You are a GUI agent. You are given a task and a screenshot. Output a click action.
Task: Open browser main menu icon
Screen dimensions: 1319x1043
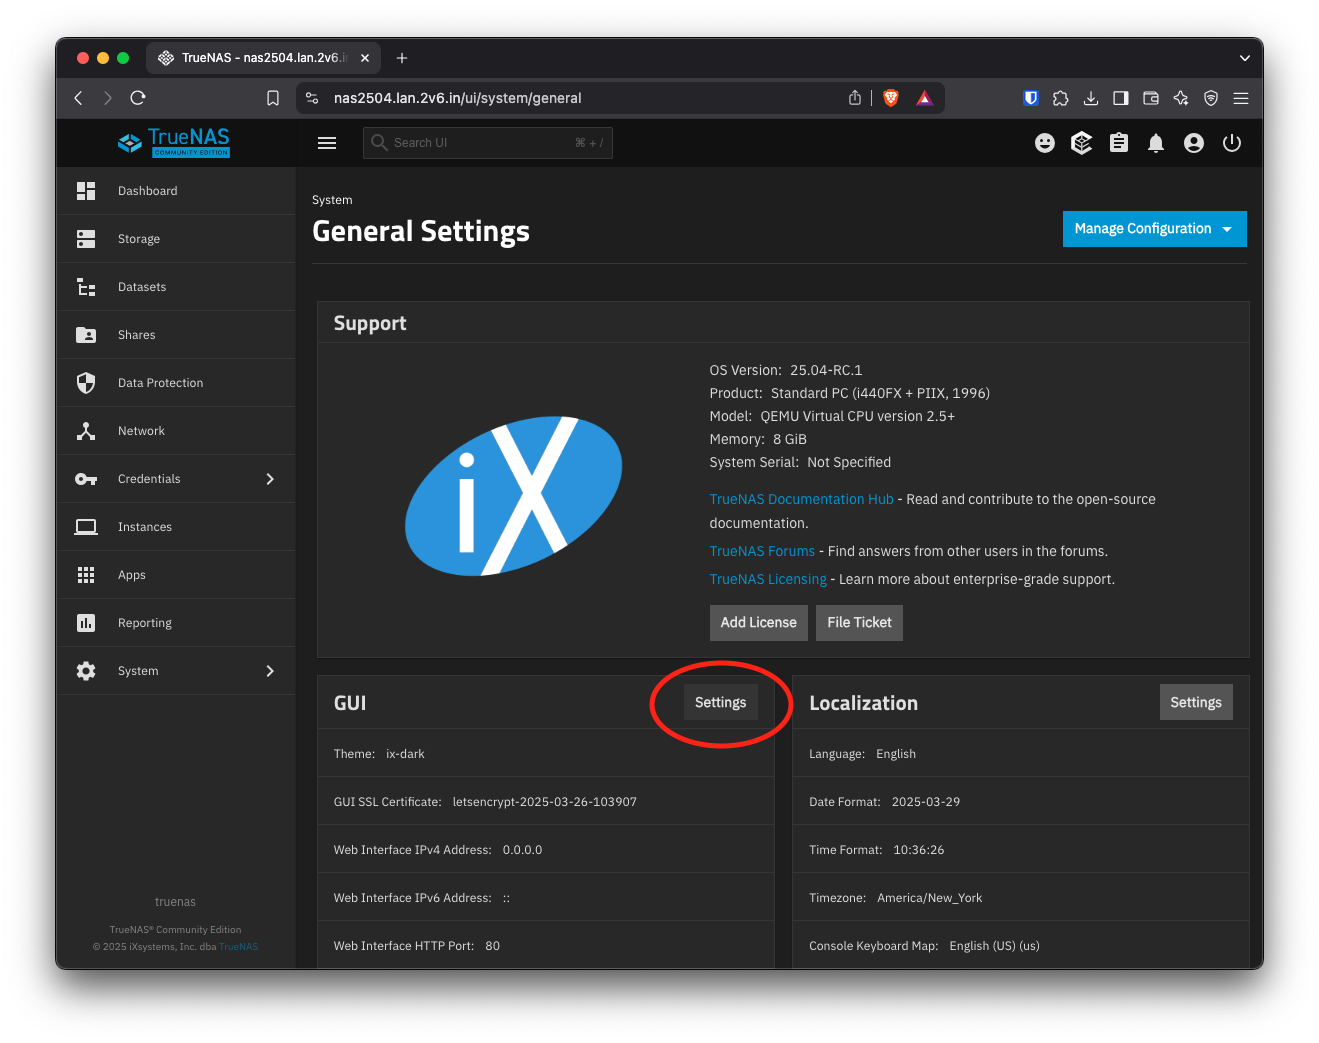pos(1241,98)
